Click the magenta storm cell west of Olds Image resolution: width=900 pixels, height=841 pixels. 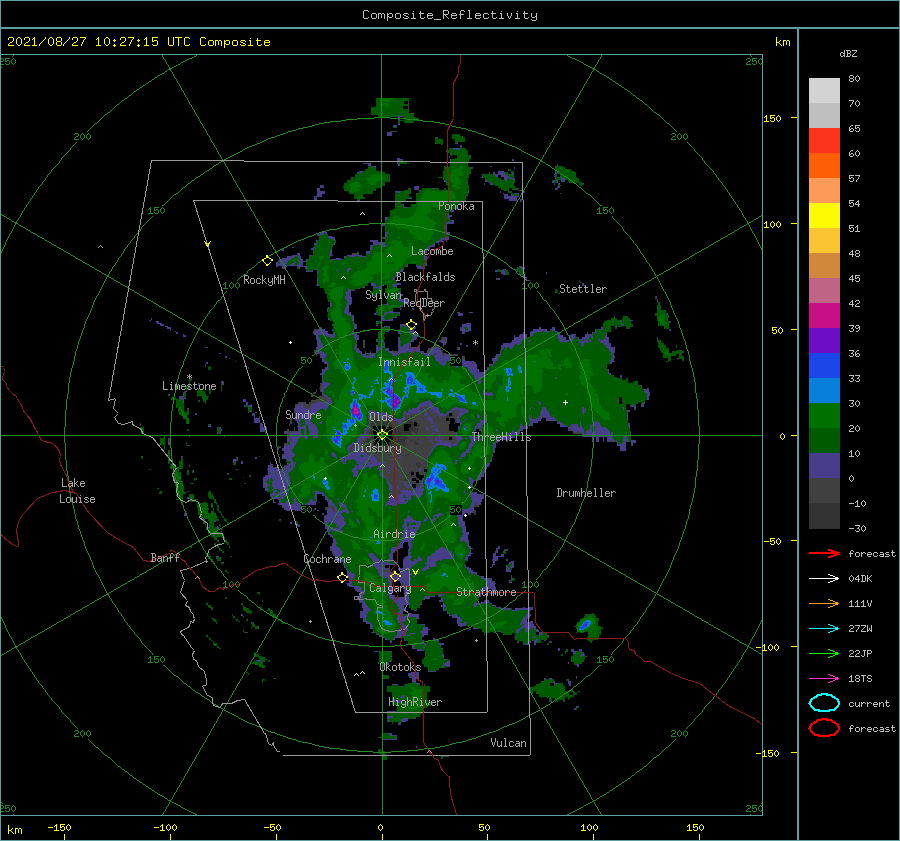pos(355,410)
